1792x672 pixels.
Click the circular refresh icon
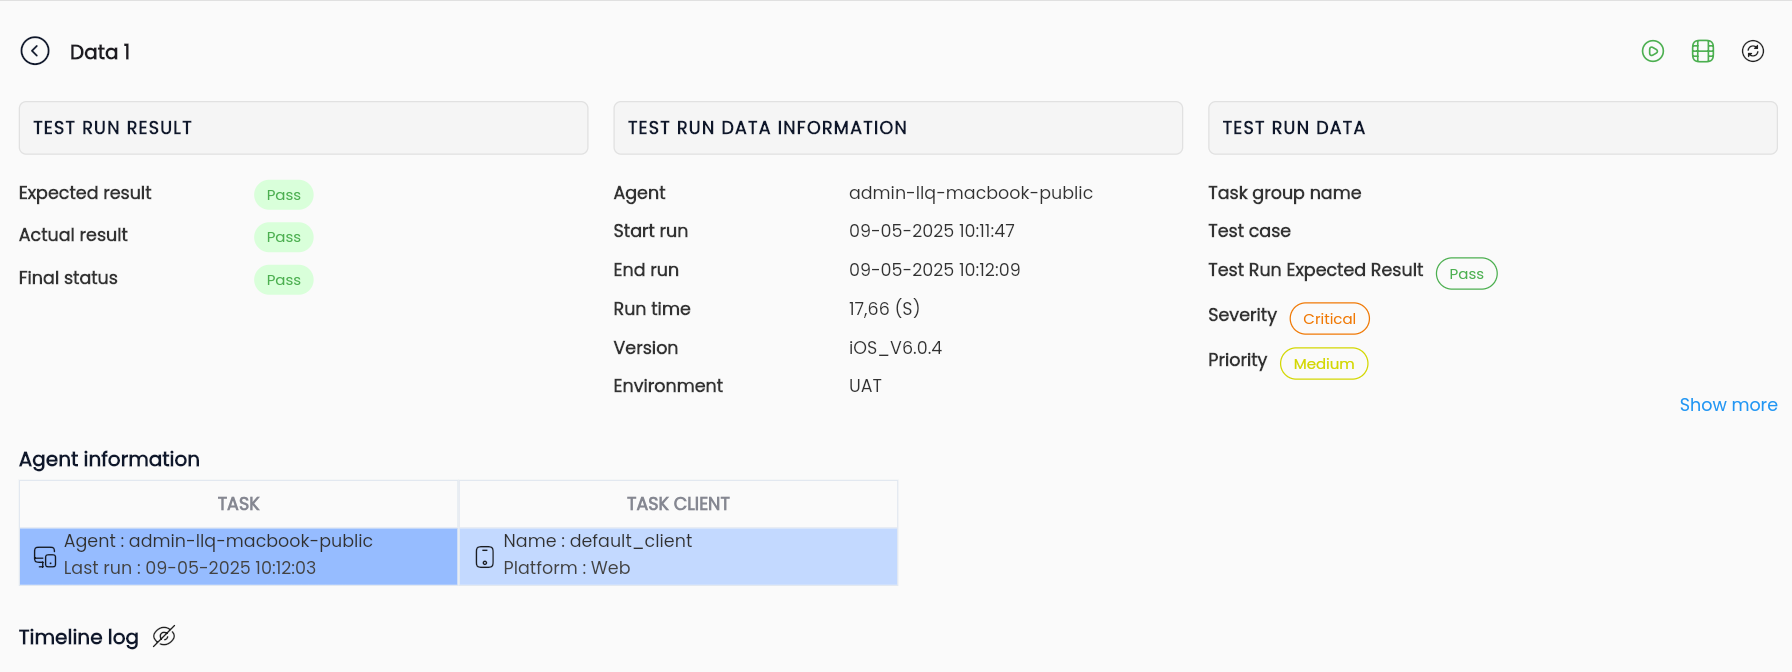coord(1753,51)
